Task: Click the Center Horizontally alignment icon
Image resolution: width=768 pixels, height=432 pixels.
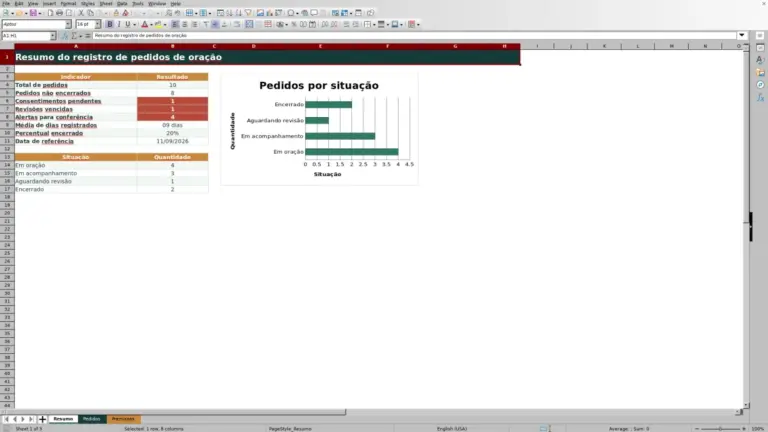Action: pos(185,24)
